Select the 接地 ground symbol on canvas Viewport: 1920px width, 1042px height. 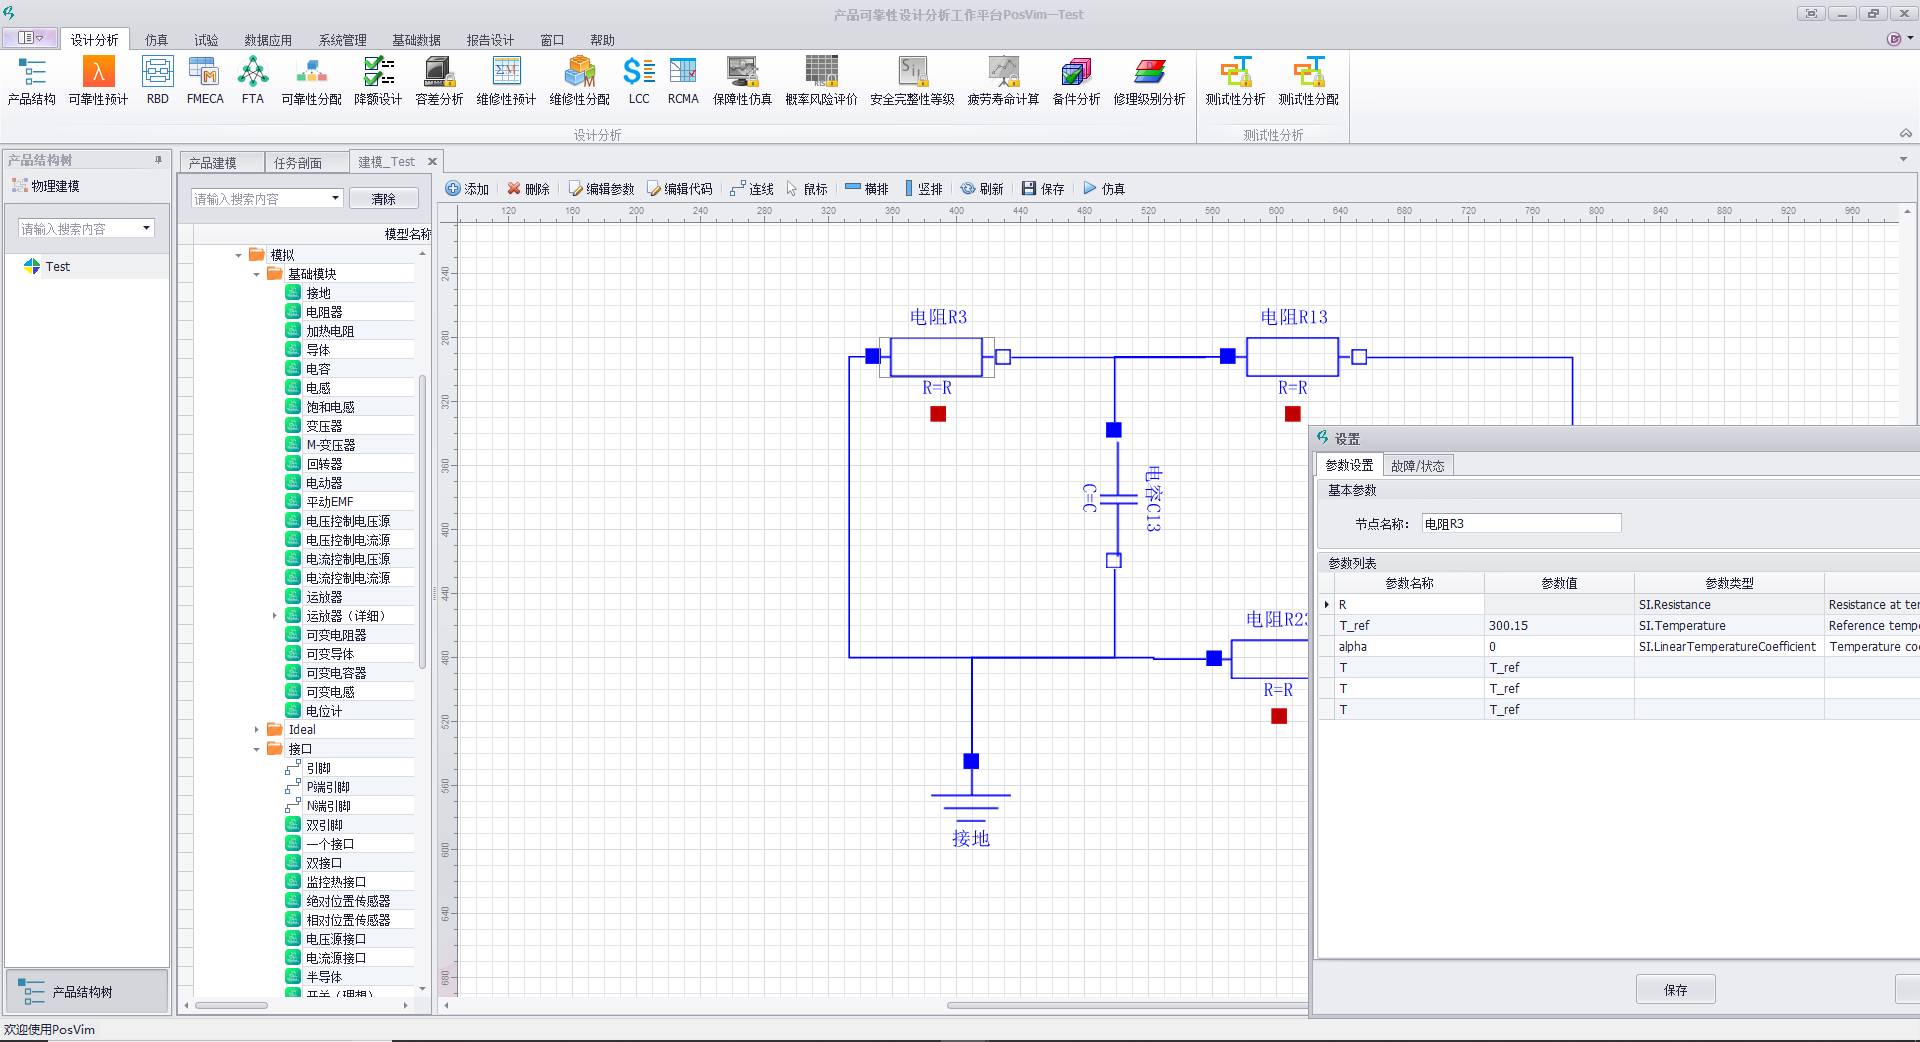pos(970,806)
